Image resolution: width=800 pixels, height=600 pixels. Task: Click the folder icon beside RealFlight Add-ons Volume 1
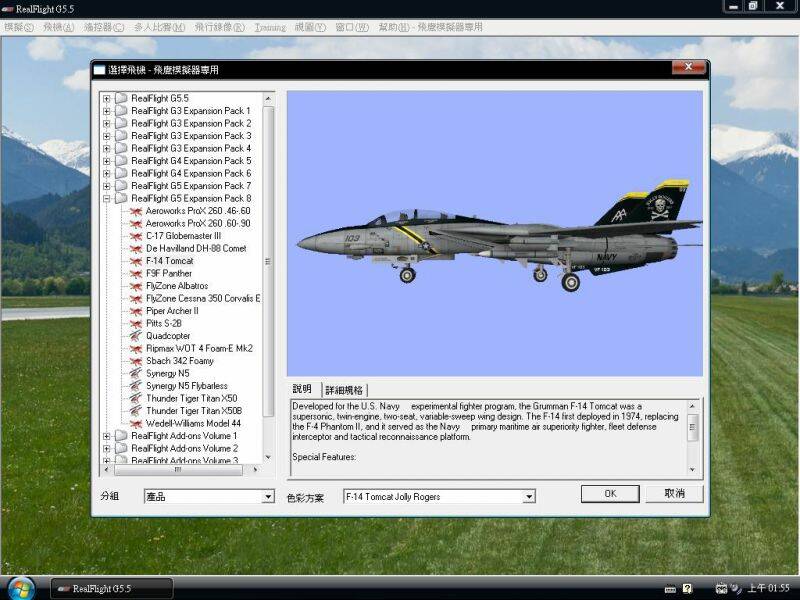tap(121, 436)
